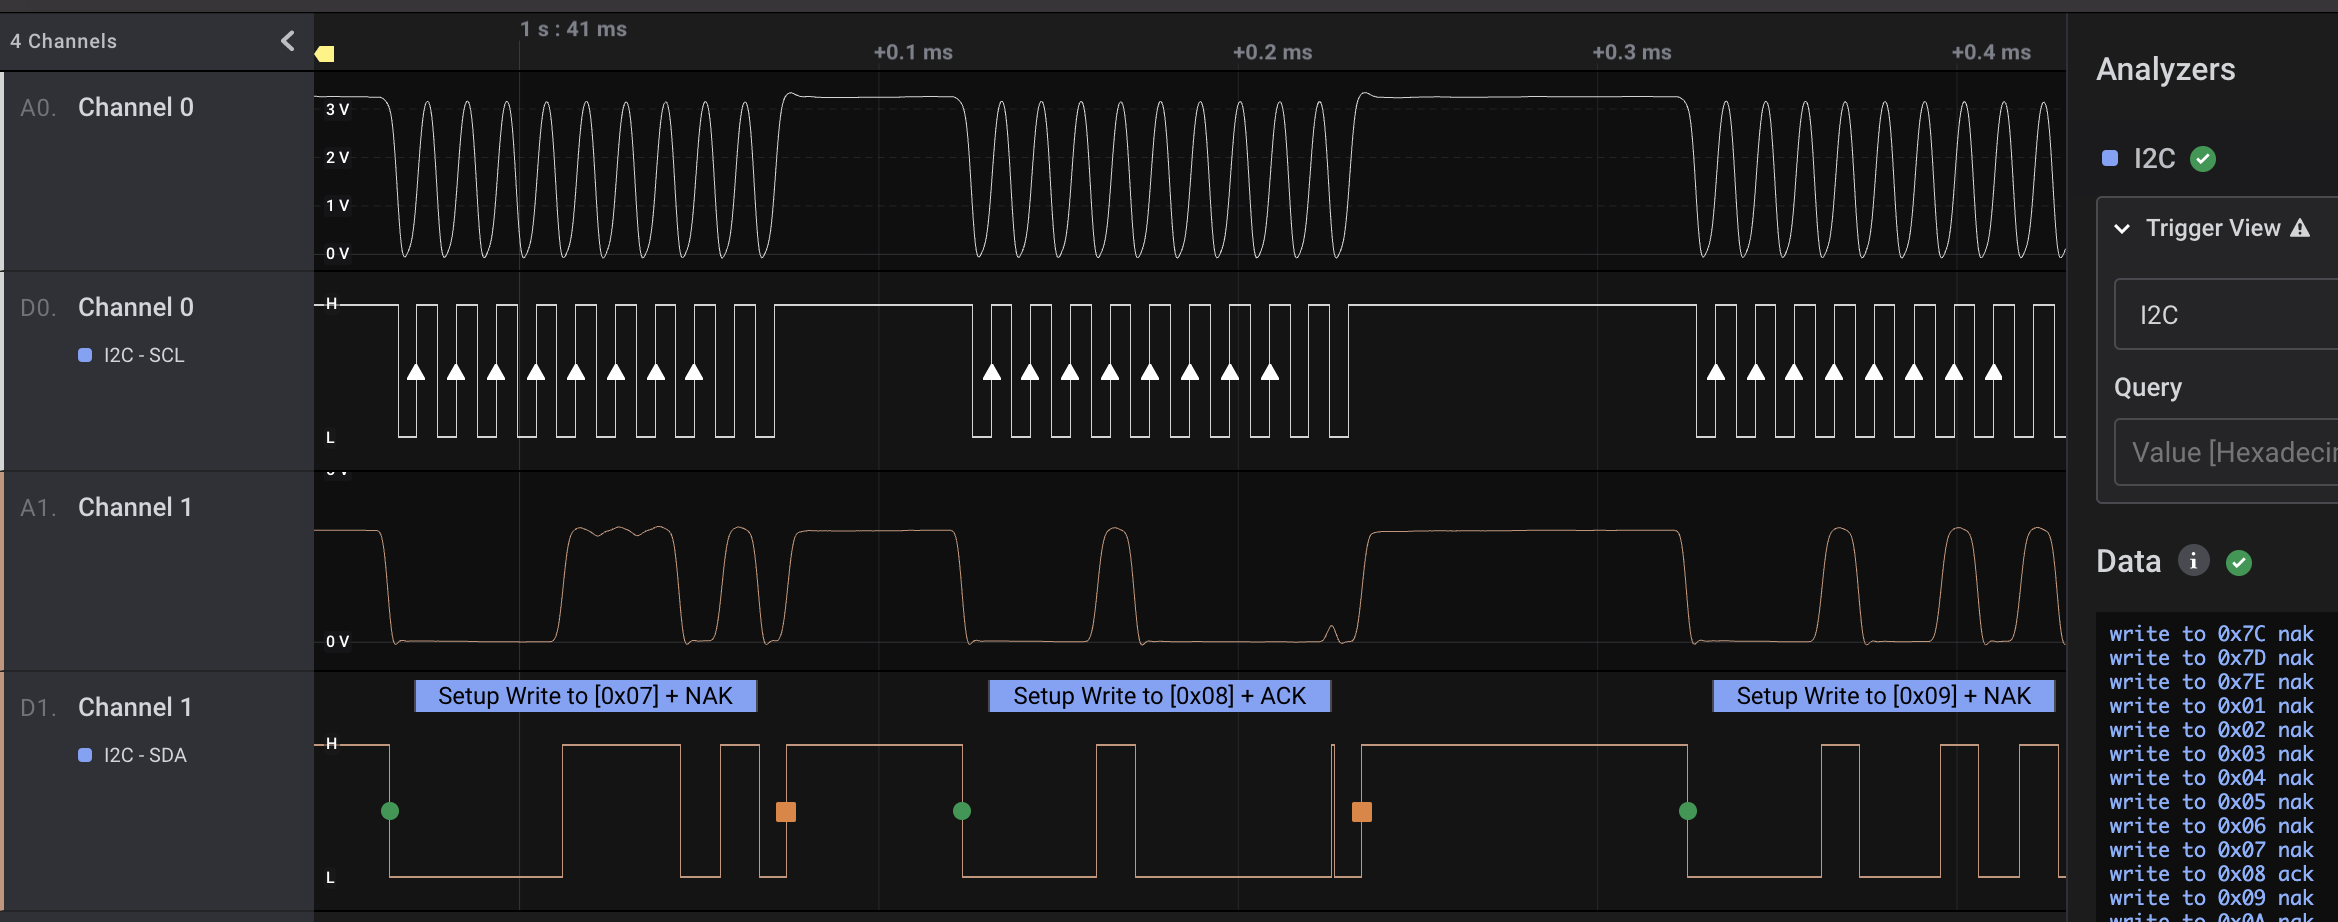Screen dimensions: 2338x922
Task: Select the 'write to 0x08 ack' data row
Action: tap(2212, 874)
